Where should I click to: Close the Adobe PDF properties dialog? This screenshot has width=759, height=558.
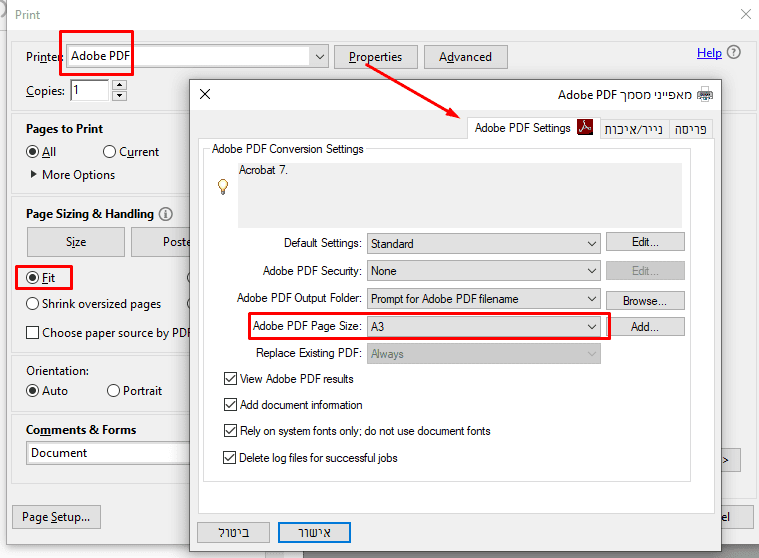coord(205,94)
